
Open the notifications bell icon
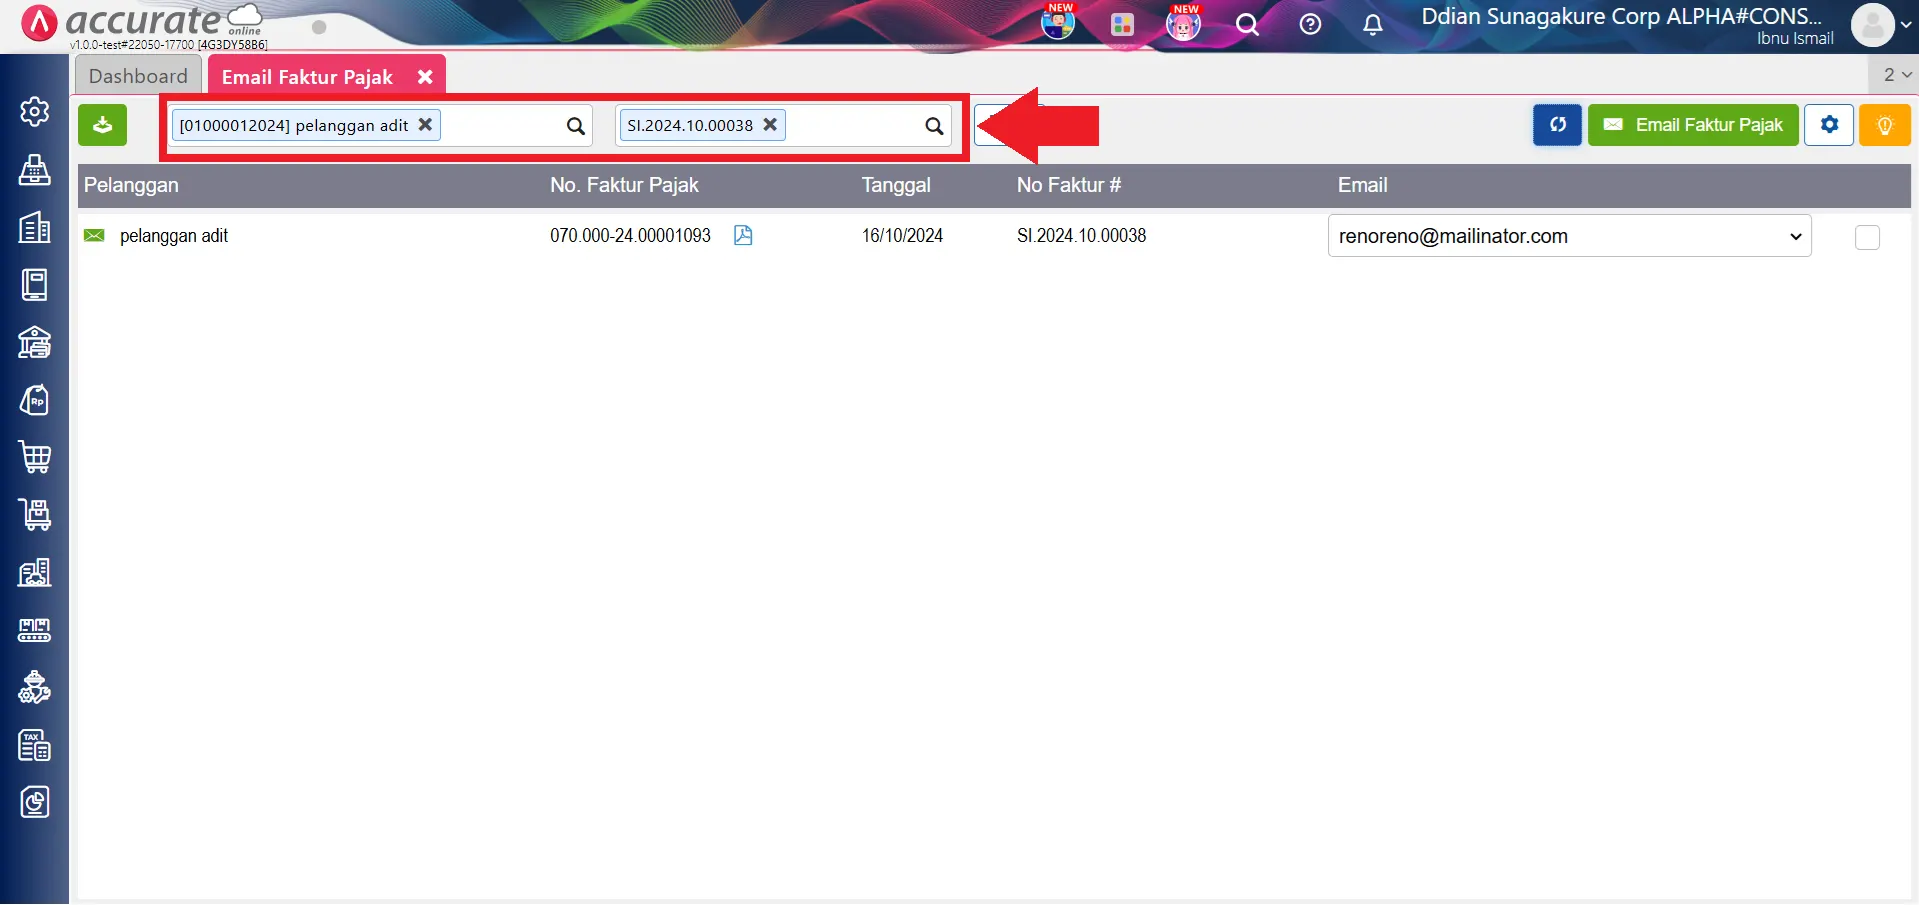pos(1373,25)
